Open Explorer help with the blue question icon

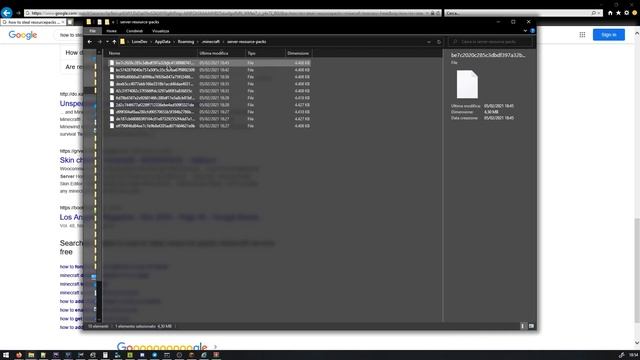(532, 31)
